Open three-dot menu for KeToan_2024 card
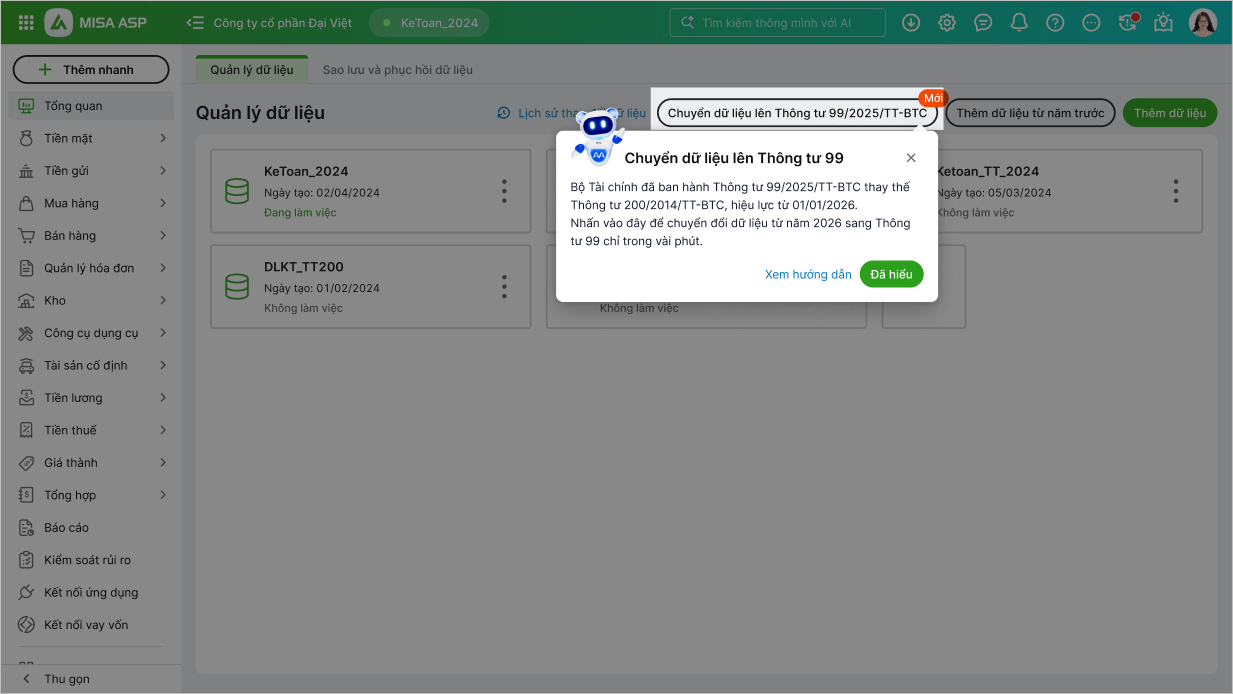The image size is (1233, 694). point(504,190)
